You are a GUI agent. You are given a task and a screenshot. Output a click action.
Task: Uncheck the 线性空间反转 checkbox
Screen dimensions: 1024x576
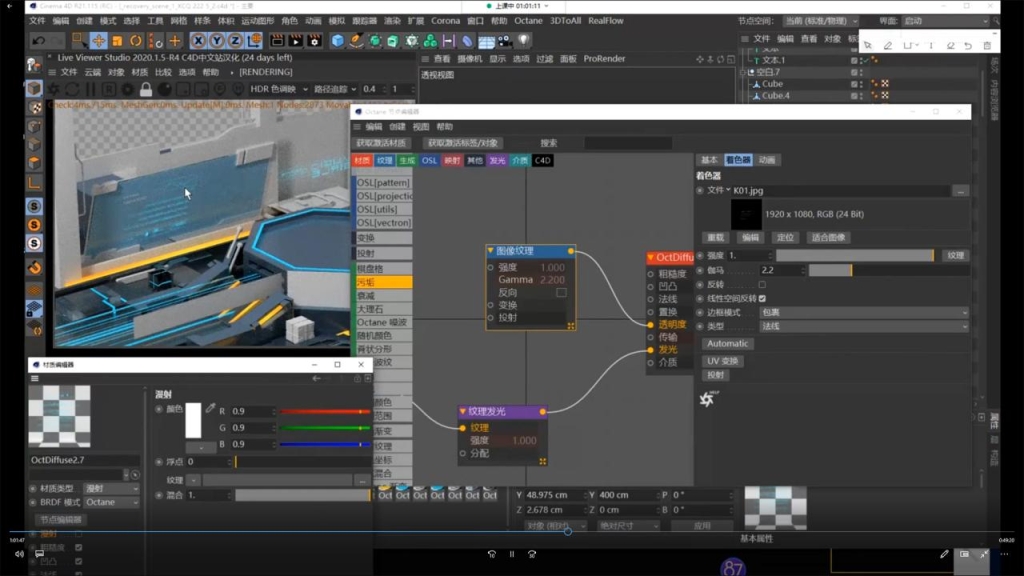pyautogui.click(x=761, y=299)
